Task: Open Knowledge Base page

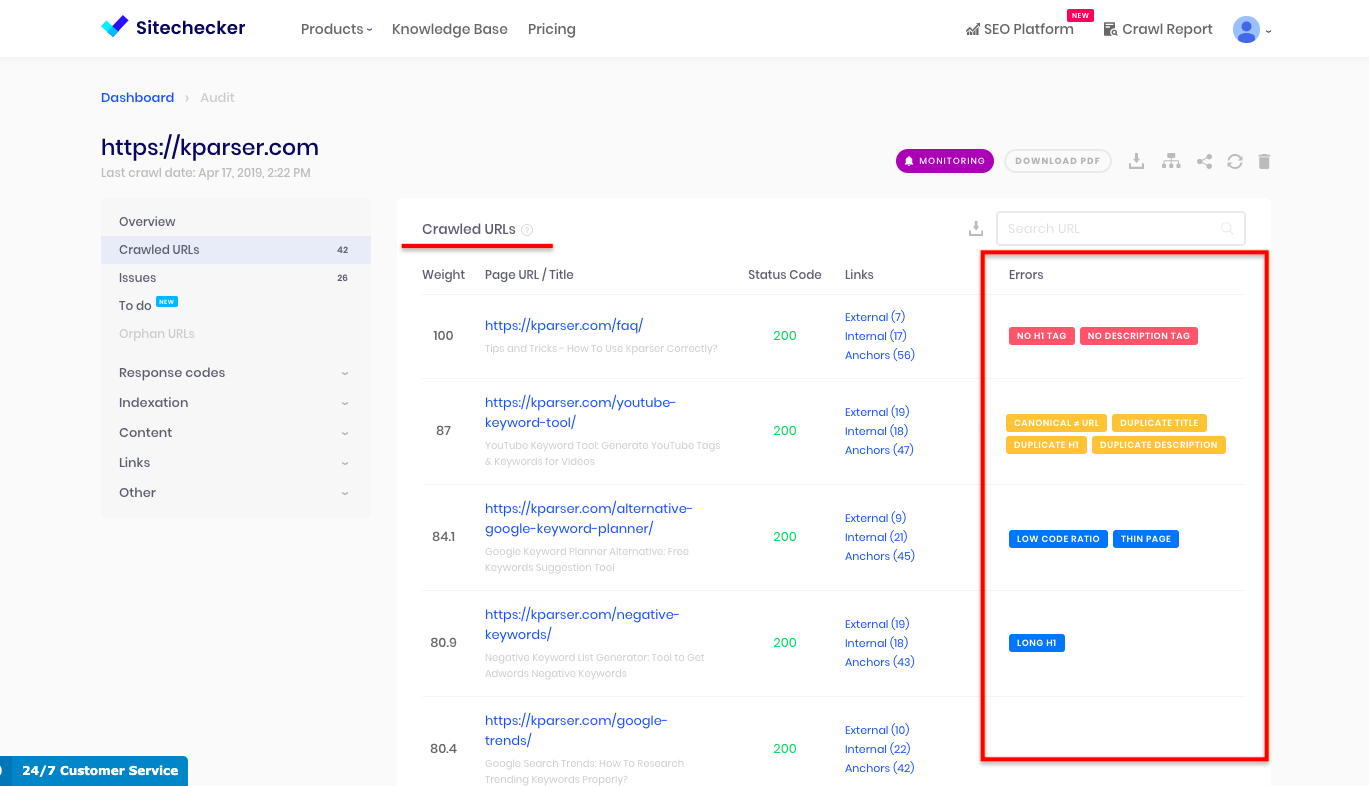Action: point(450,29)
